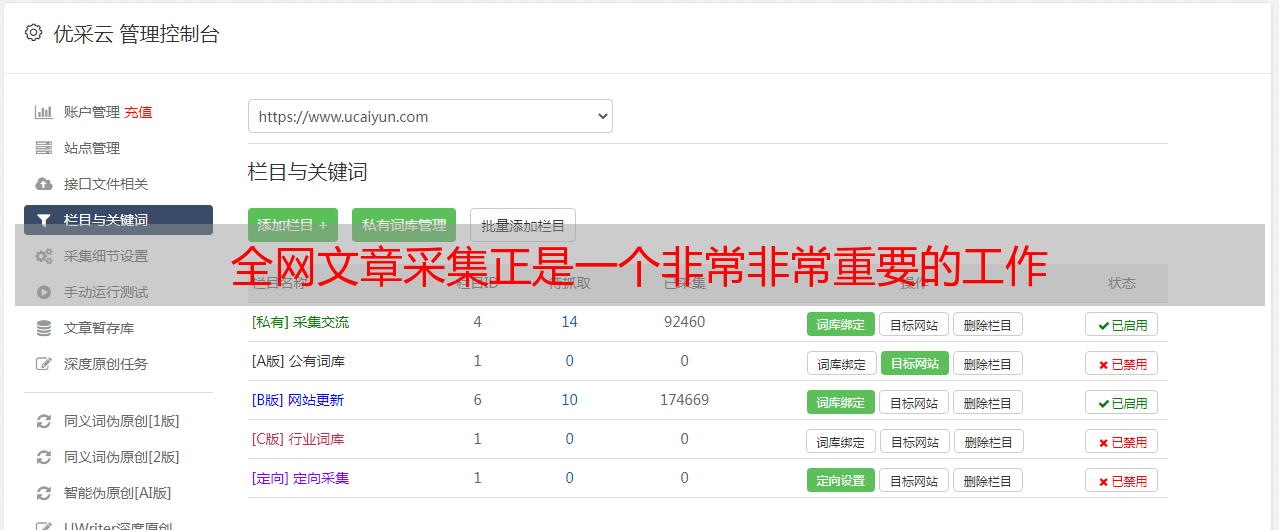Click green 目标网站 for 公有词库 row
Screen dimensions: 1279x530
(915, 363)
